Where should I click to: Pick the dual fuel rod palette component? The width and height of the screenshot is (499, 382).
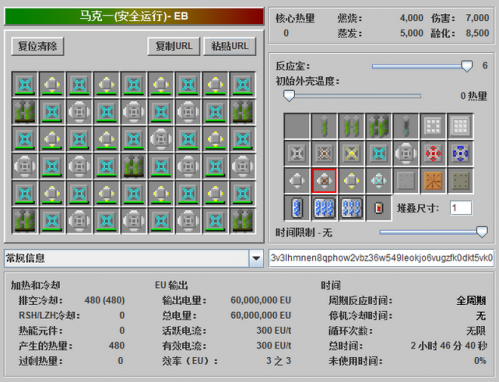pyautogui.click(x=352, y=126)
